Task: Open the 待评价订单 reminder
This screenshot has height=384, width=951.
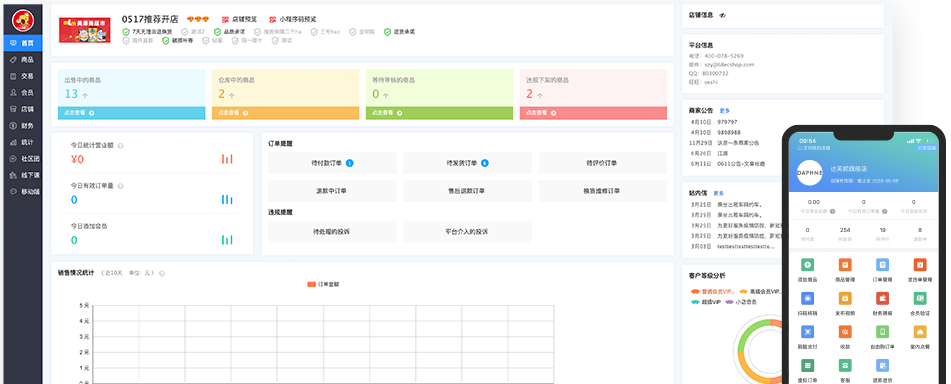Action: click(603, 163)
